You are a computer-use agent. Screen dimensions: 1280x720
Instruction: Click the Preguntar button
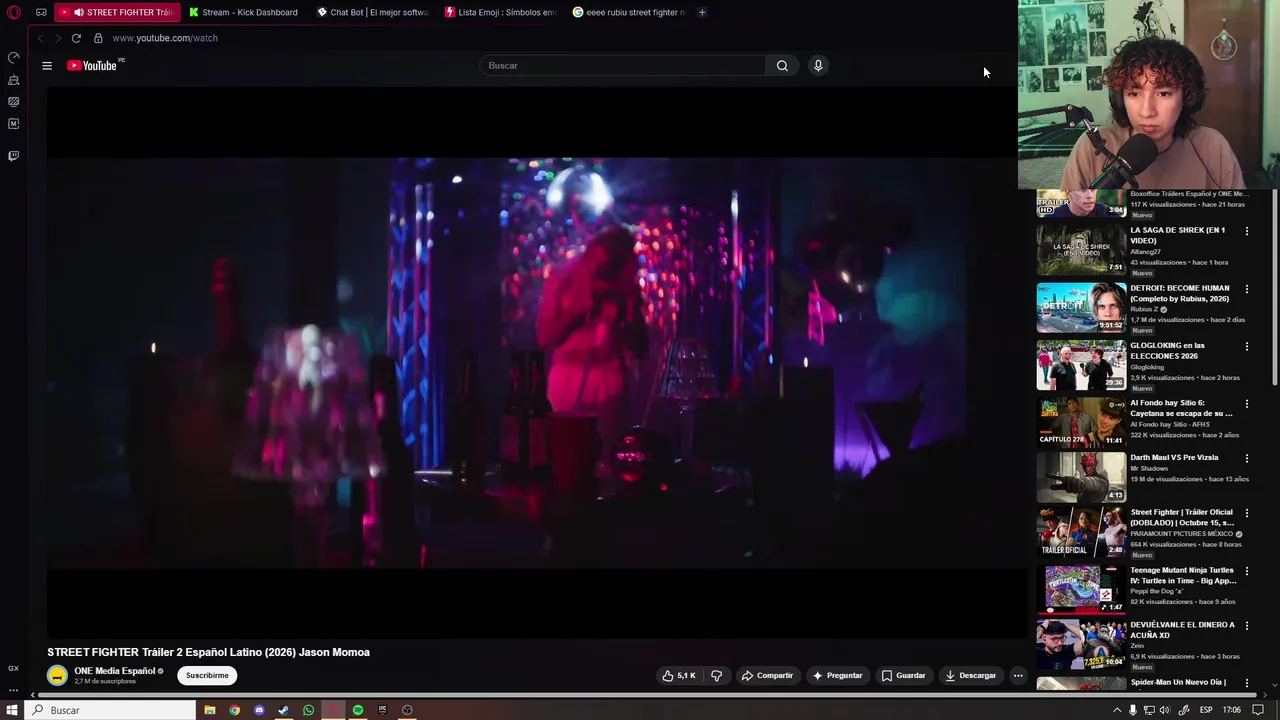point(837,676)
